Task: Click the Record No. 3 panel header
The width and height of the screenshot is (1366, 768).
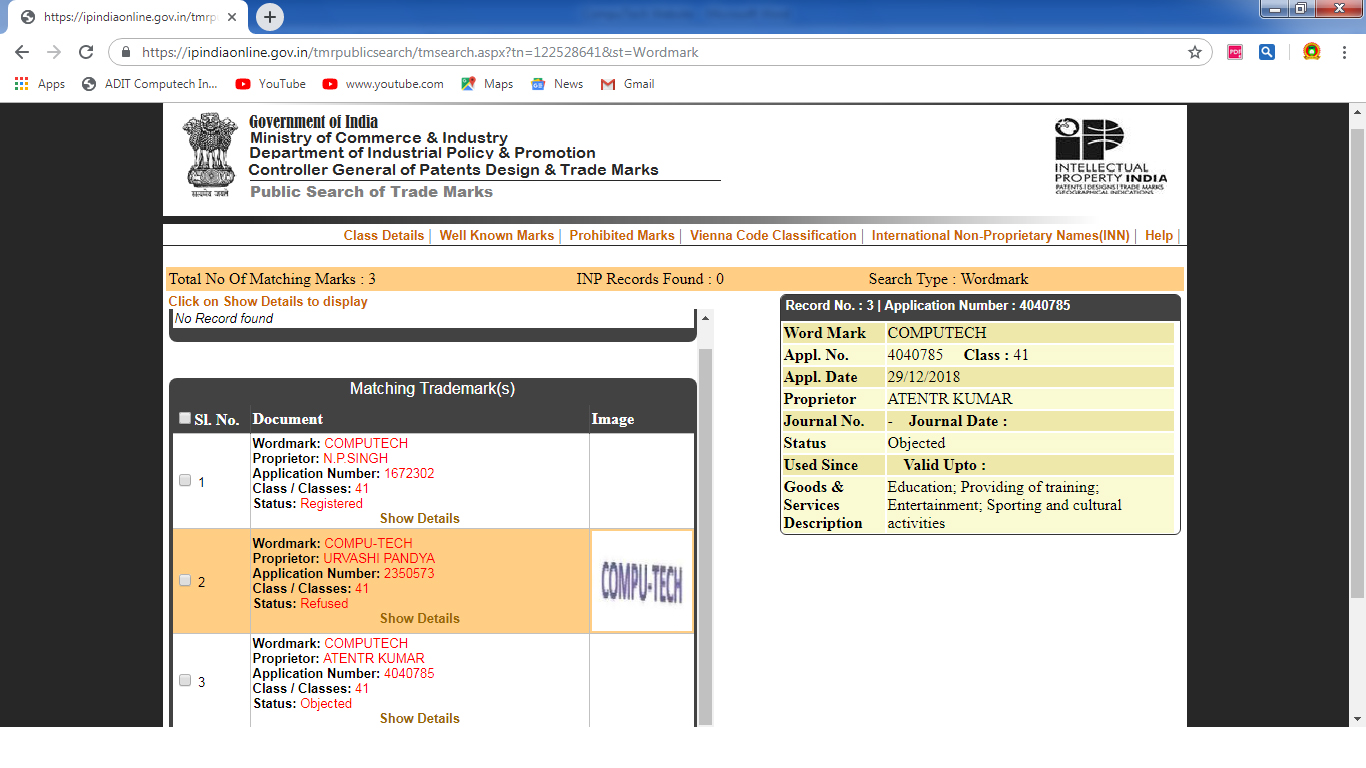Action: pos(980,306)
